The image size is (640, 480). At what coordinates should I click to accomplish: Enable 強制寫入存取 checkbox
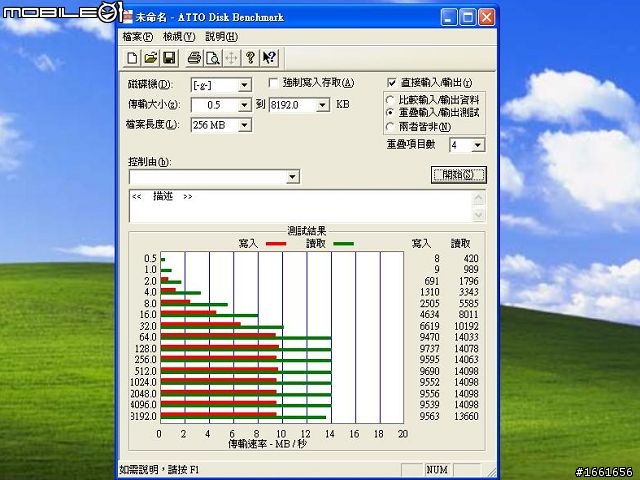point(273,83)
